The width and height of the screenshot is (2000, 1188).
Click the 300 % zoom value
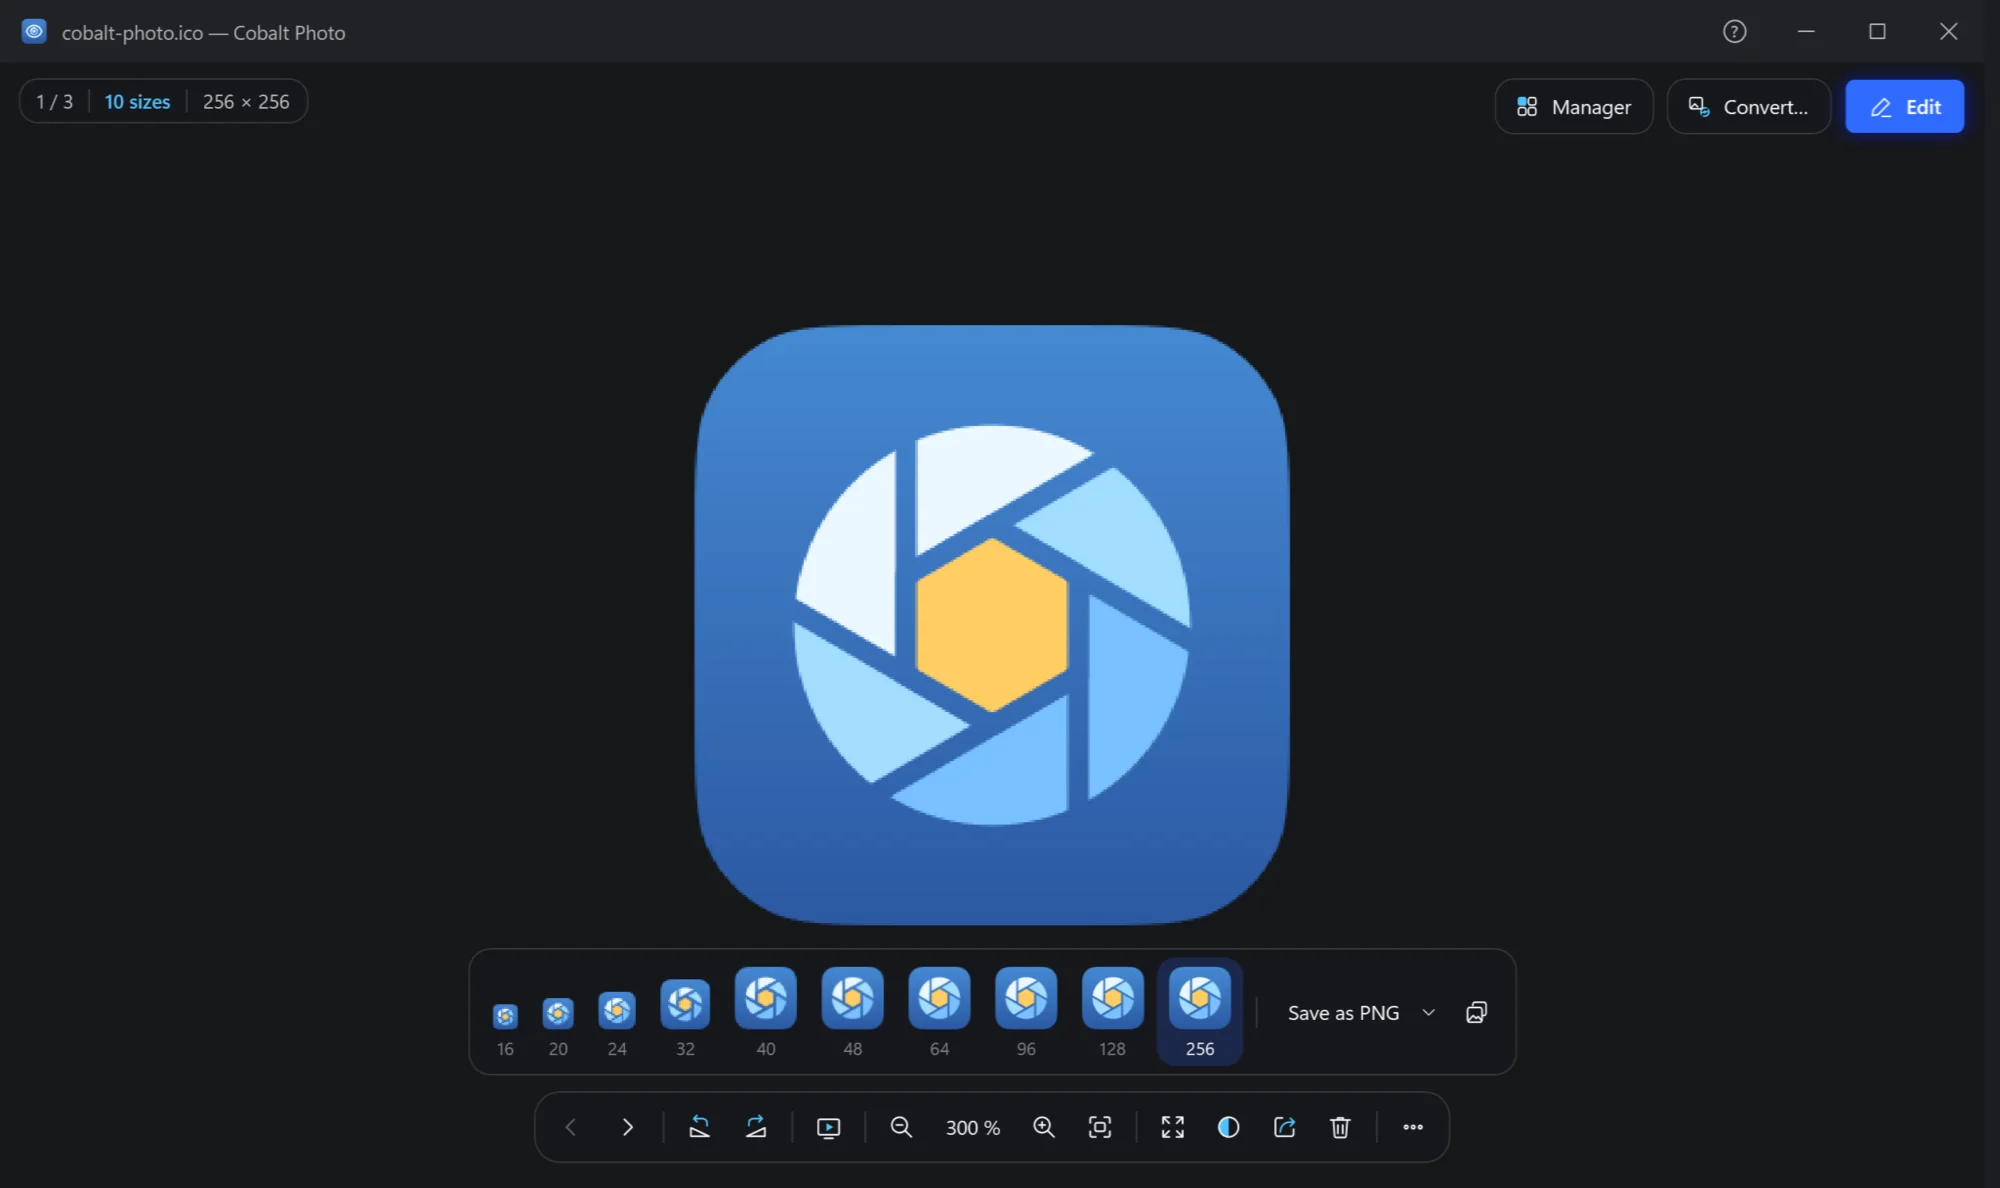tap(973, 1128)
